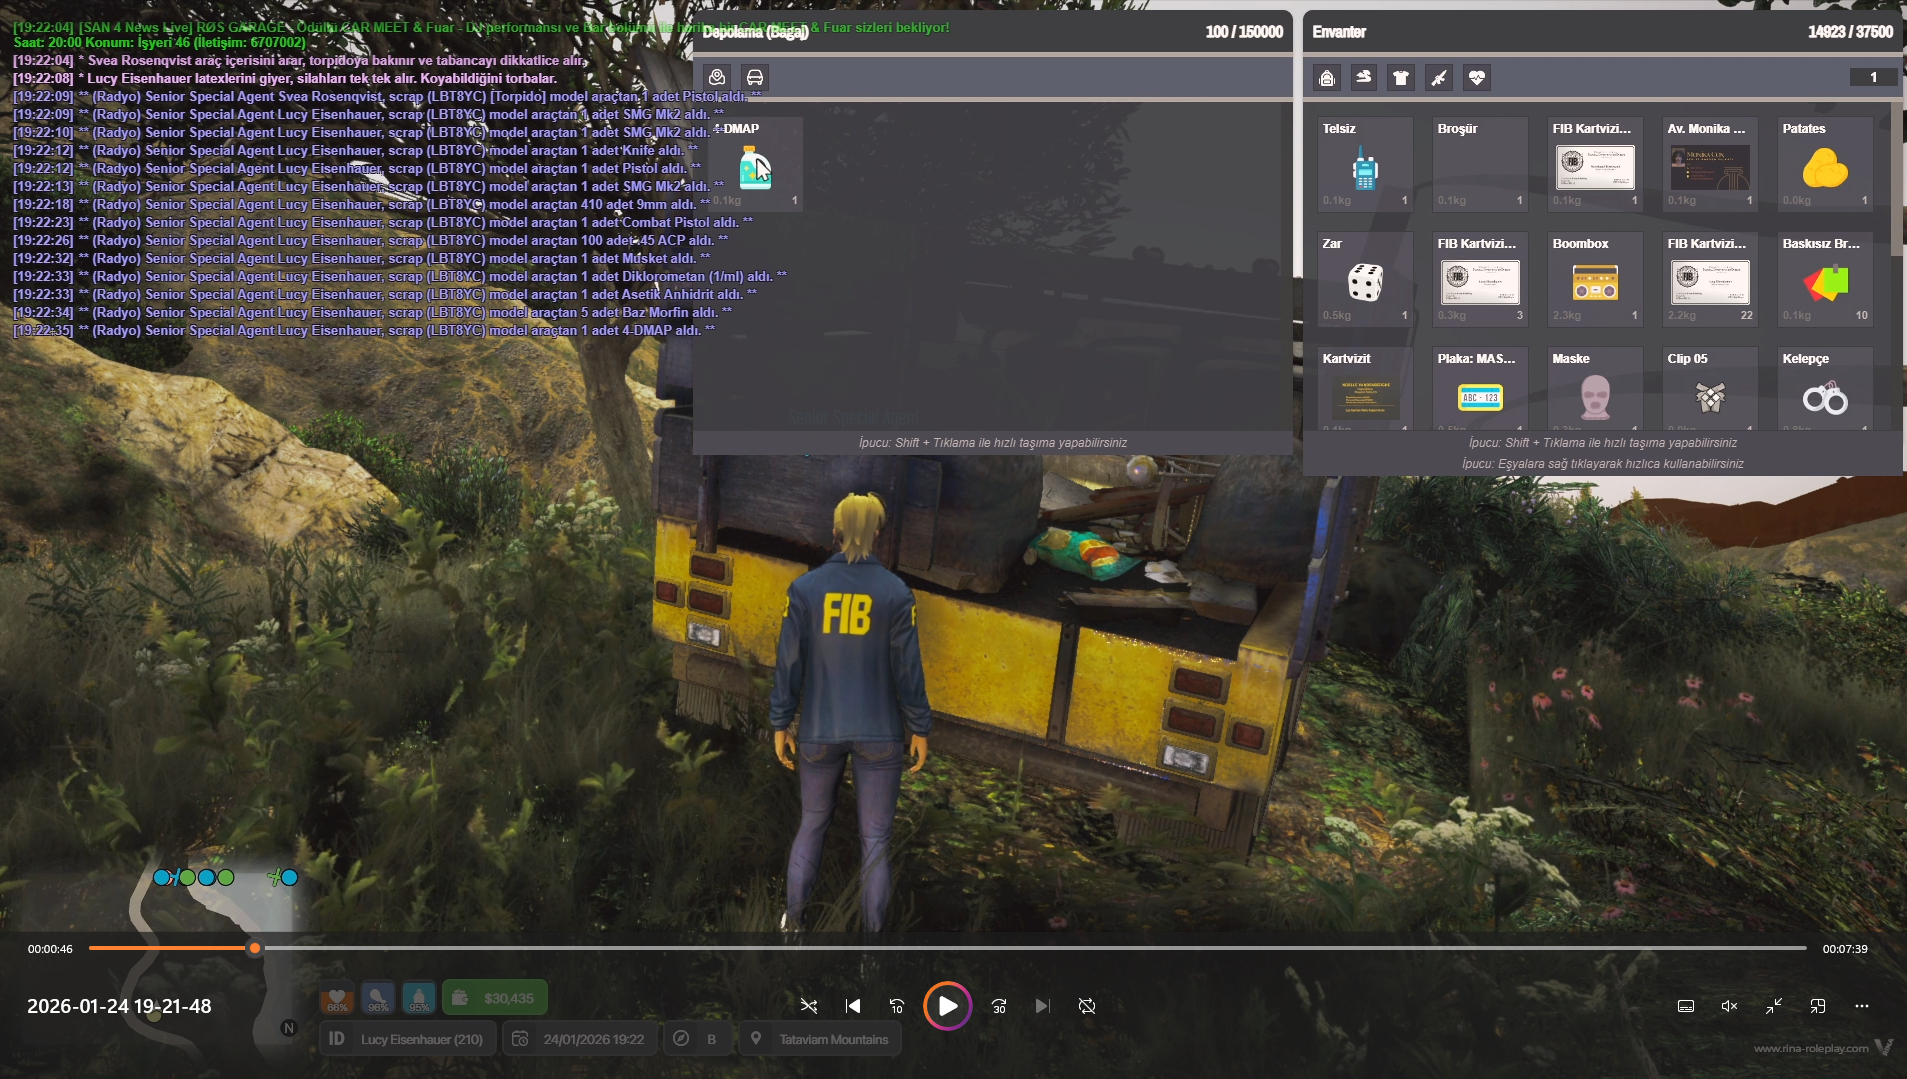Click the thirst 95% status icon
The height and width of the screenshot is (1079, 1907).
[x=419, y=998]
